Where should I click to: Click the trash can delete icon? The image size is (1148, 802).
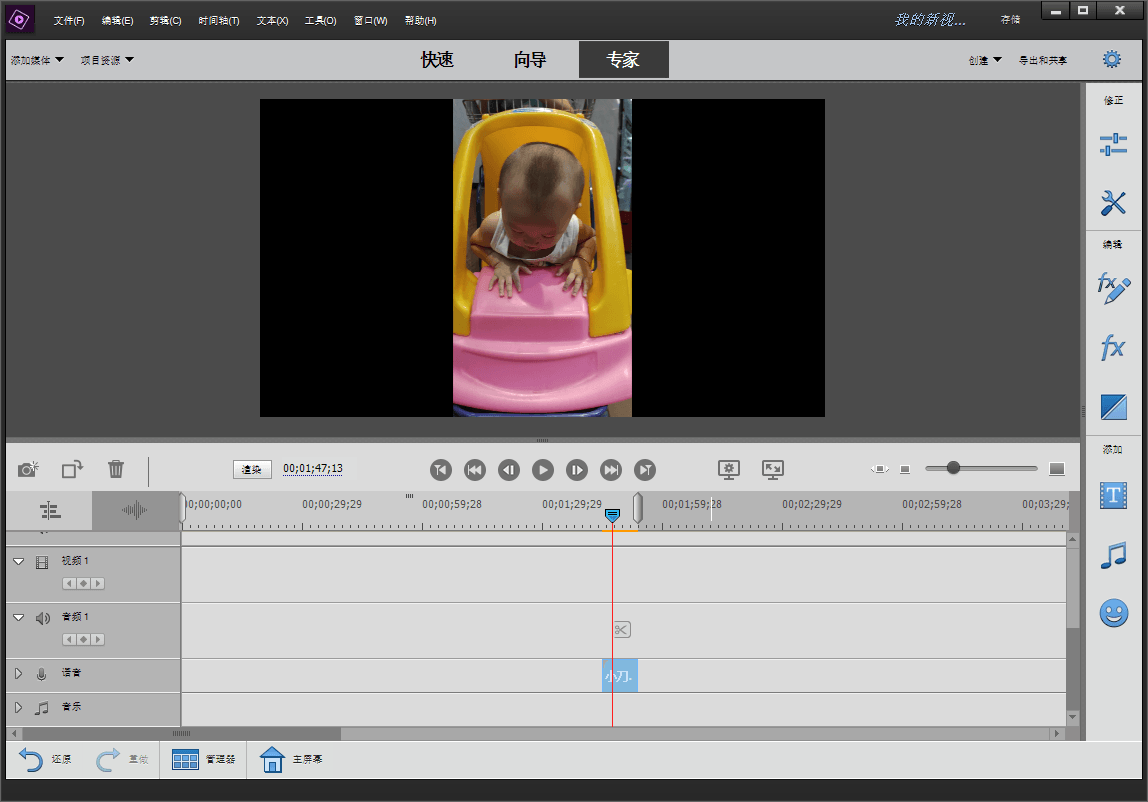pyautogui.click(x=116, y=469)
